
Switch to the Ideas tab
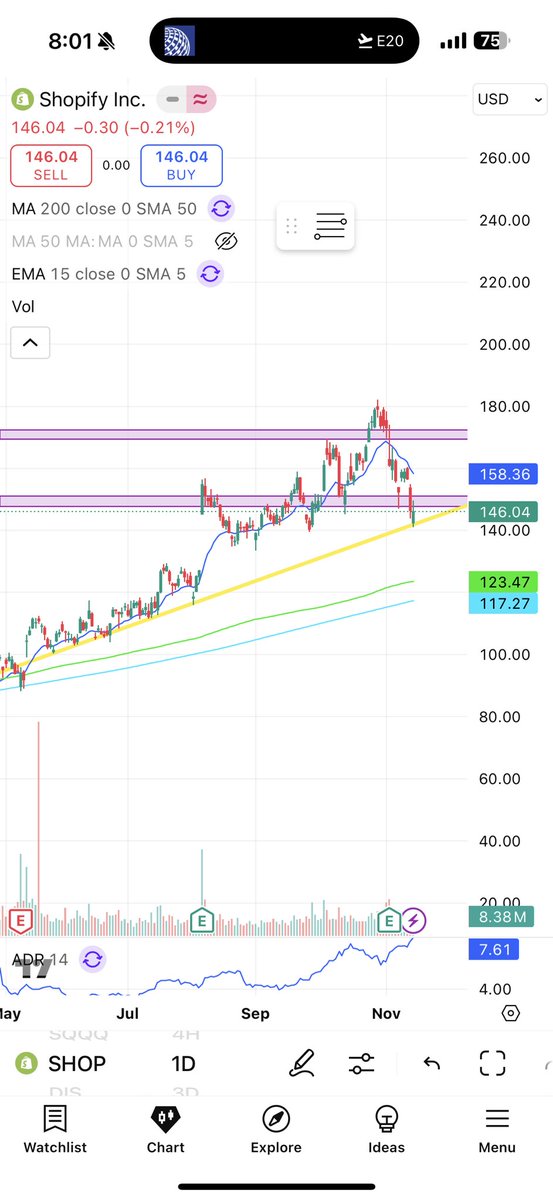[x=387, y=1130]
